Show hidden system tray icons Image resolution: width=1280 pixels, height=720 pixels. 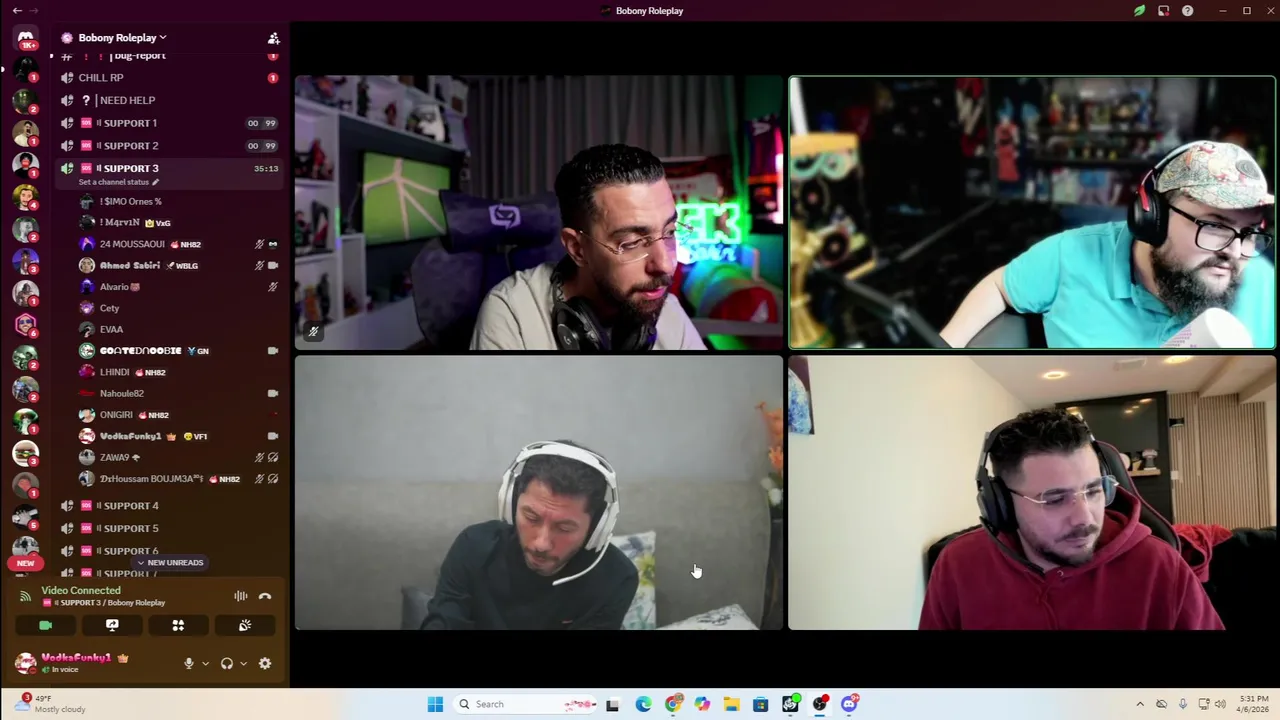click(x=1140, y=704)
